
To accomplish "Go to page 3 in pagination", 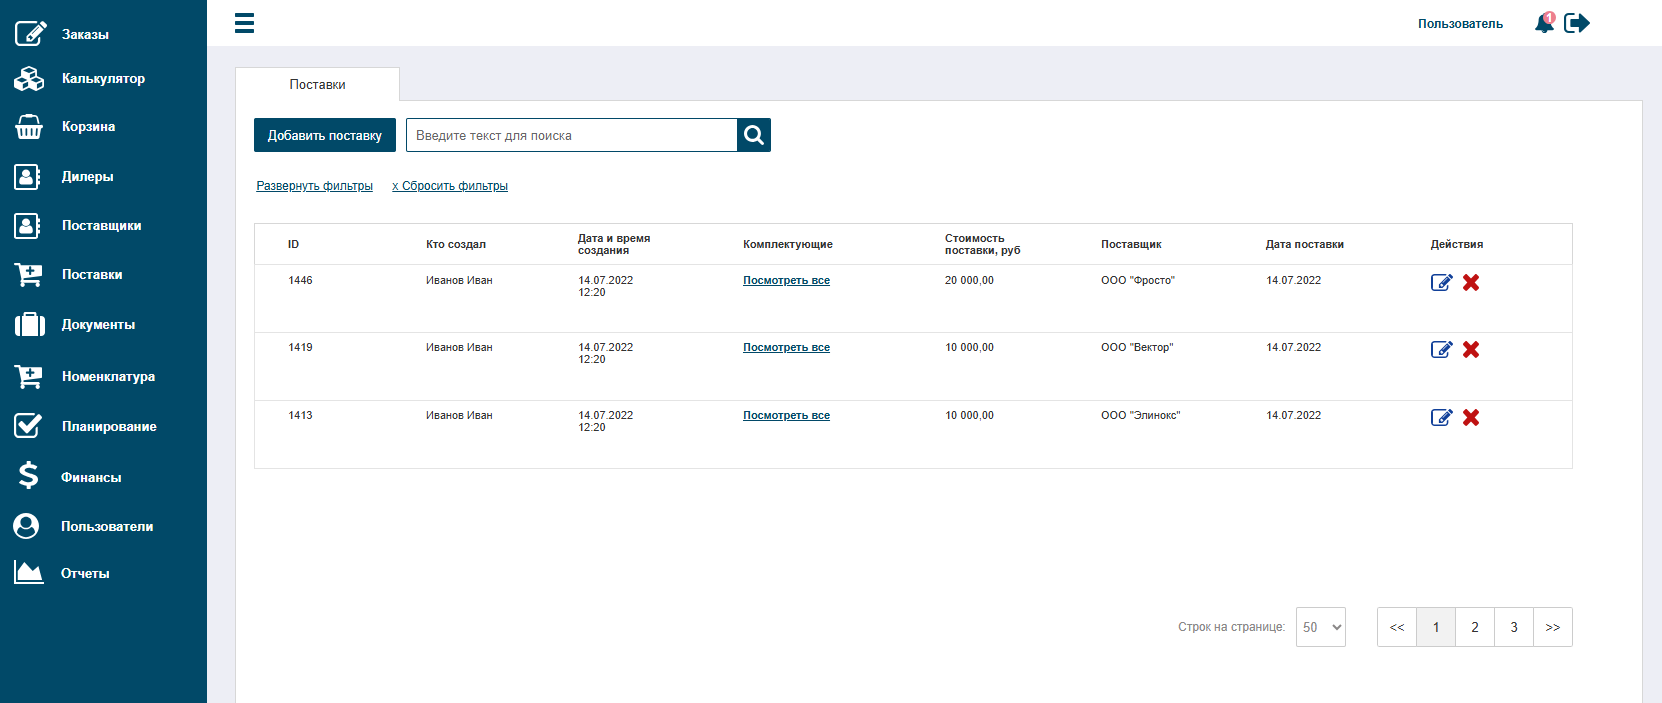I will [x=1514, y=627].
